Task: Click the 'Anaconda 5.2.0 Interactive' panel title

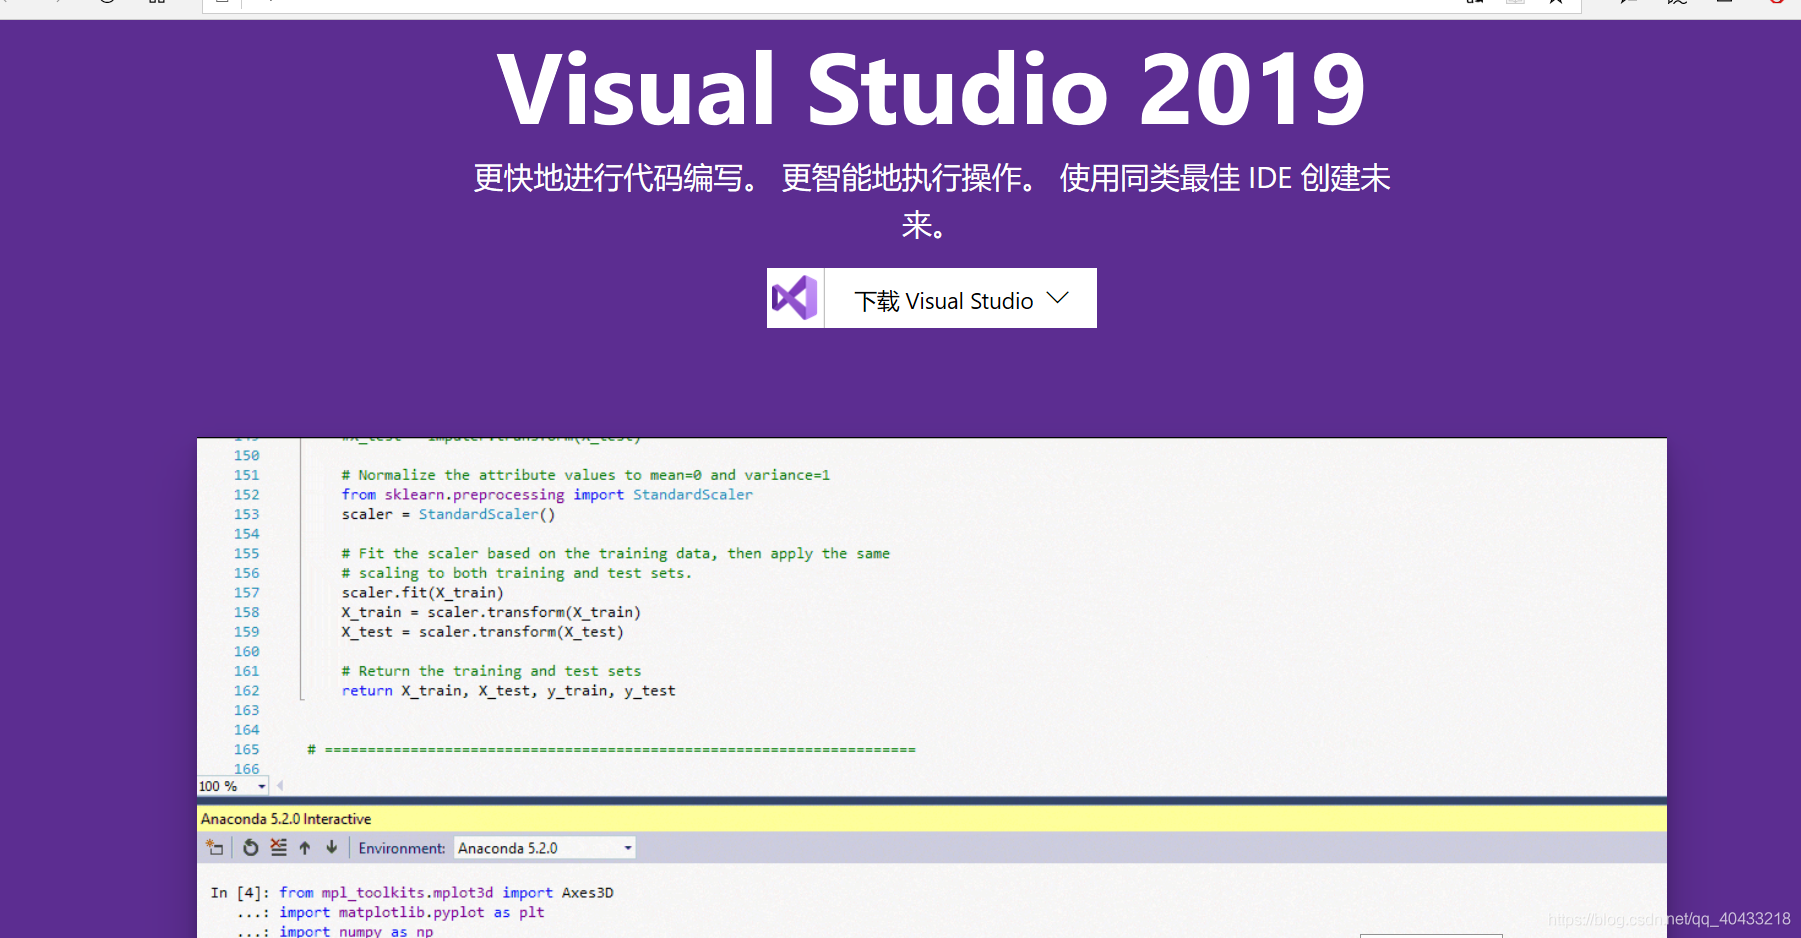Action: [286, 819]
